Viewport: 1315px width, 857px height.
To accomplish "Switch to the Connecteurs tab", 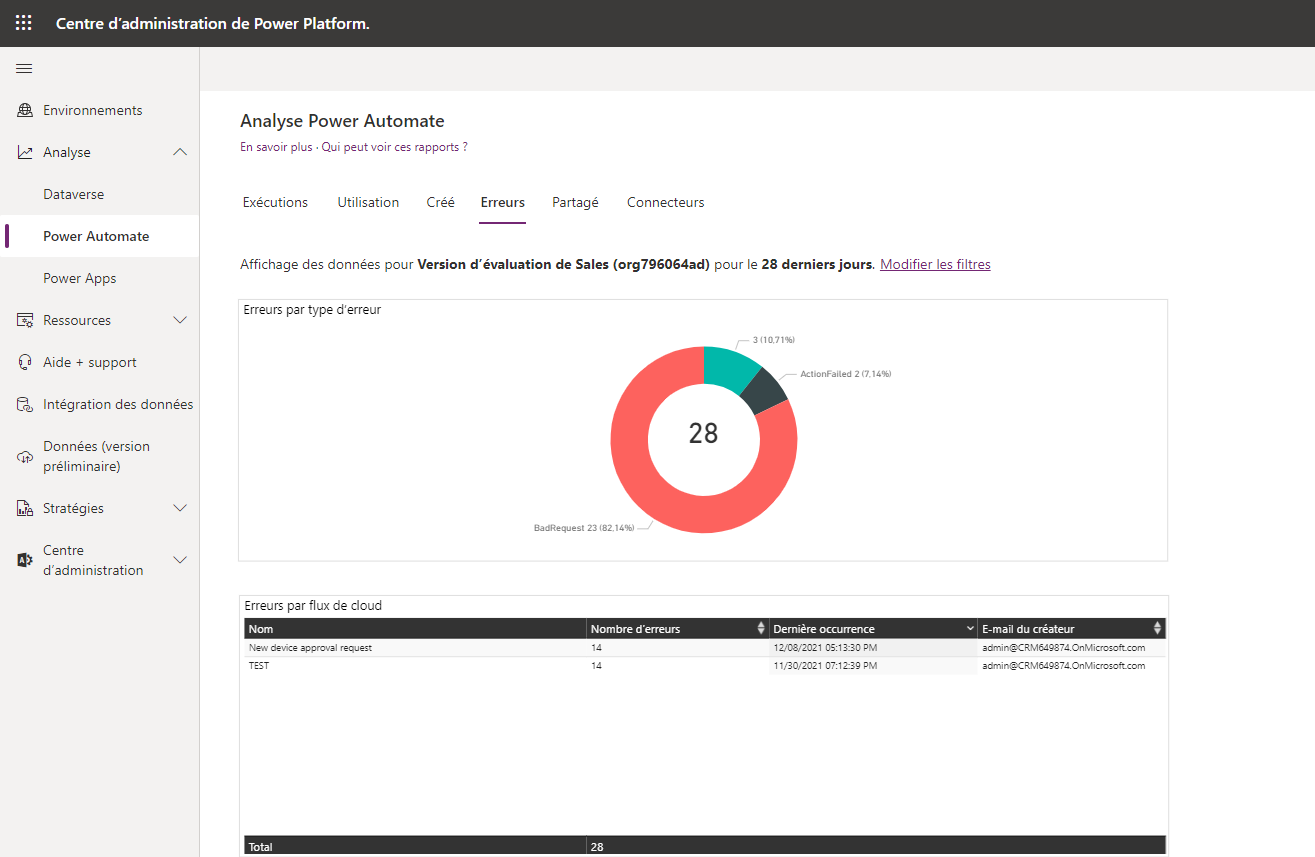I will pos(665,202).
